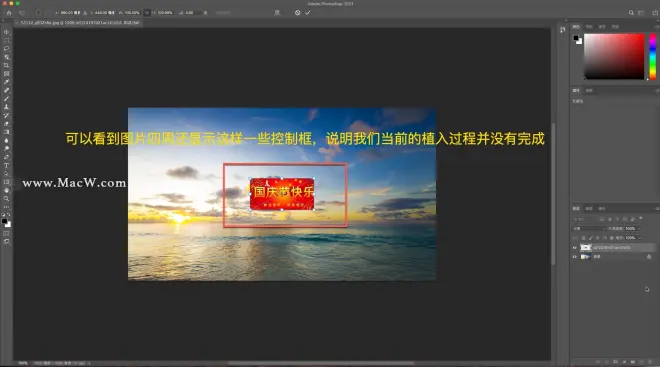
Task: Select the Lasso tool
Action: click(x=6, y=48)
